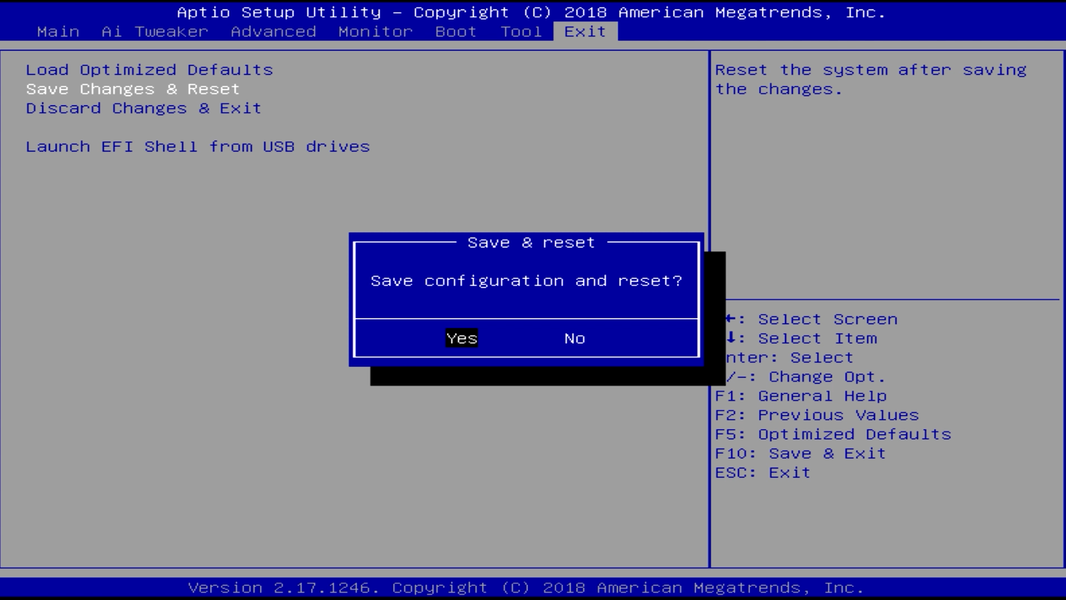Open the Main tab
Screen dimensions: 1066x600
(58, 31)
